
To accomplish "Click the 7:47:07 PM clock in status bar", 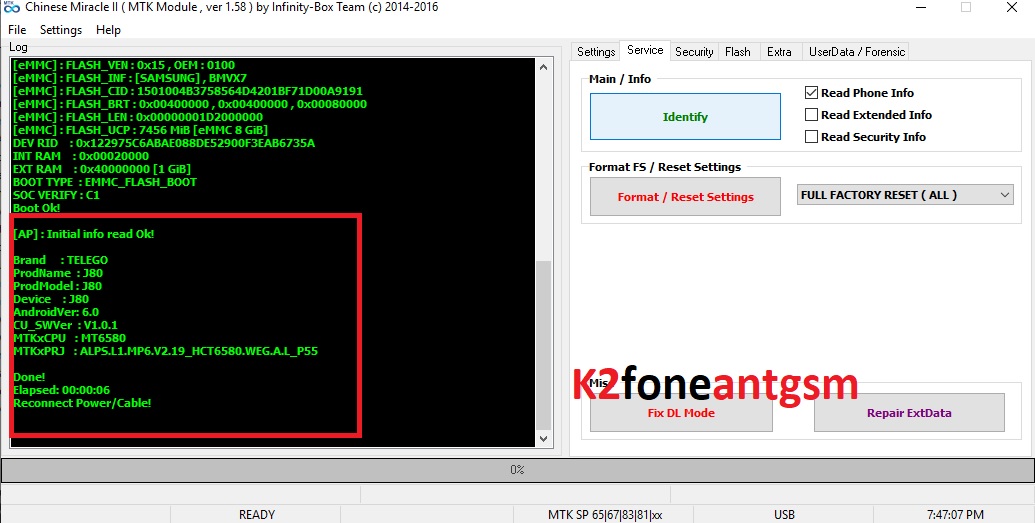I will (955, 514).
